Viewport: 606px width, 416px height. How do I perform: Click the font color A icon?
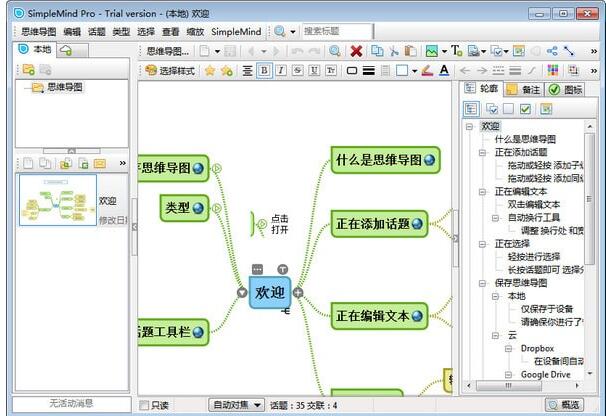point(444,70)
